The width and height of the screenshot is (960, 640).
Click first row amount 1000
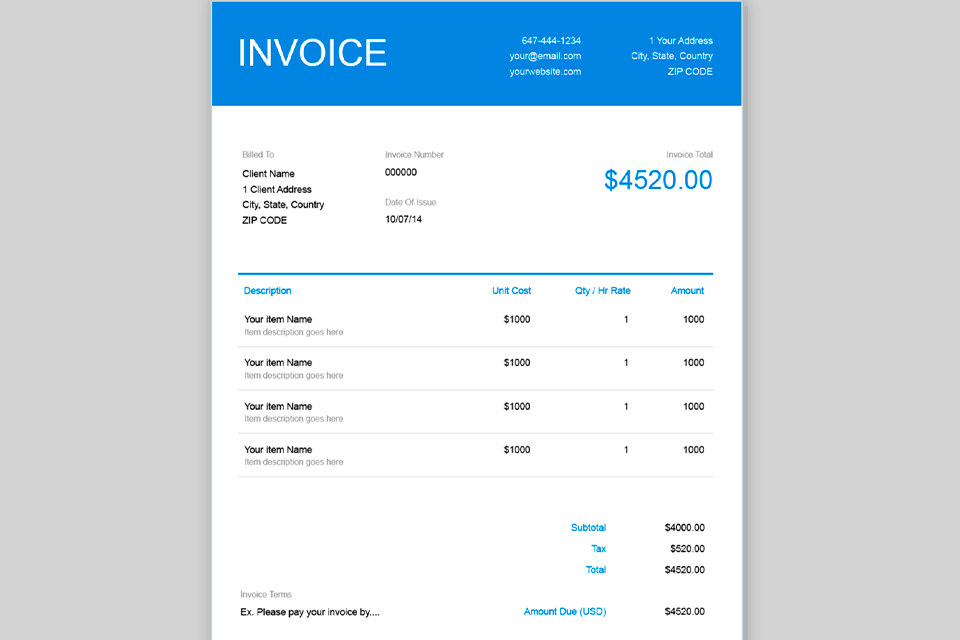(693, 319)
